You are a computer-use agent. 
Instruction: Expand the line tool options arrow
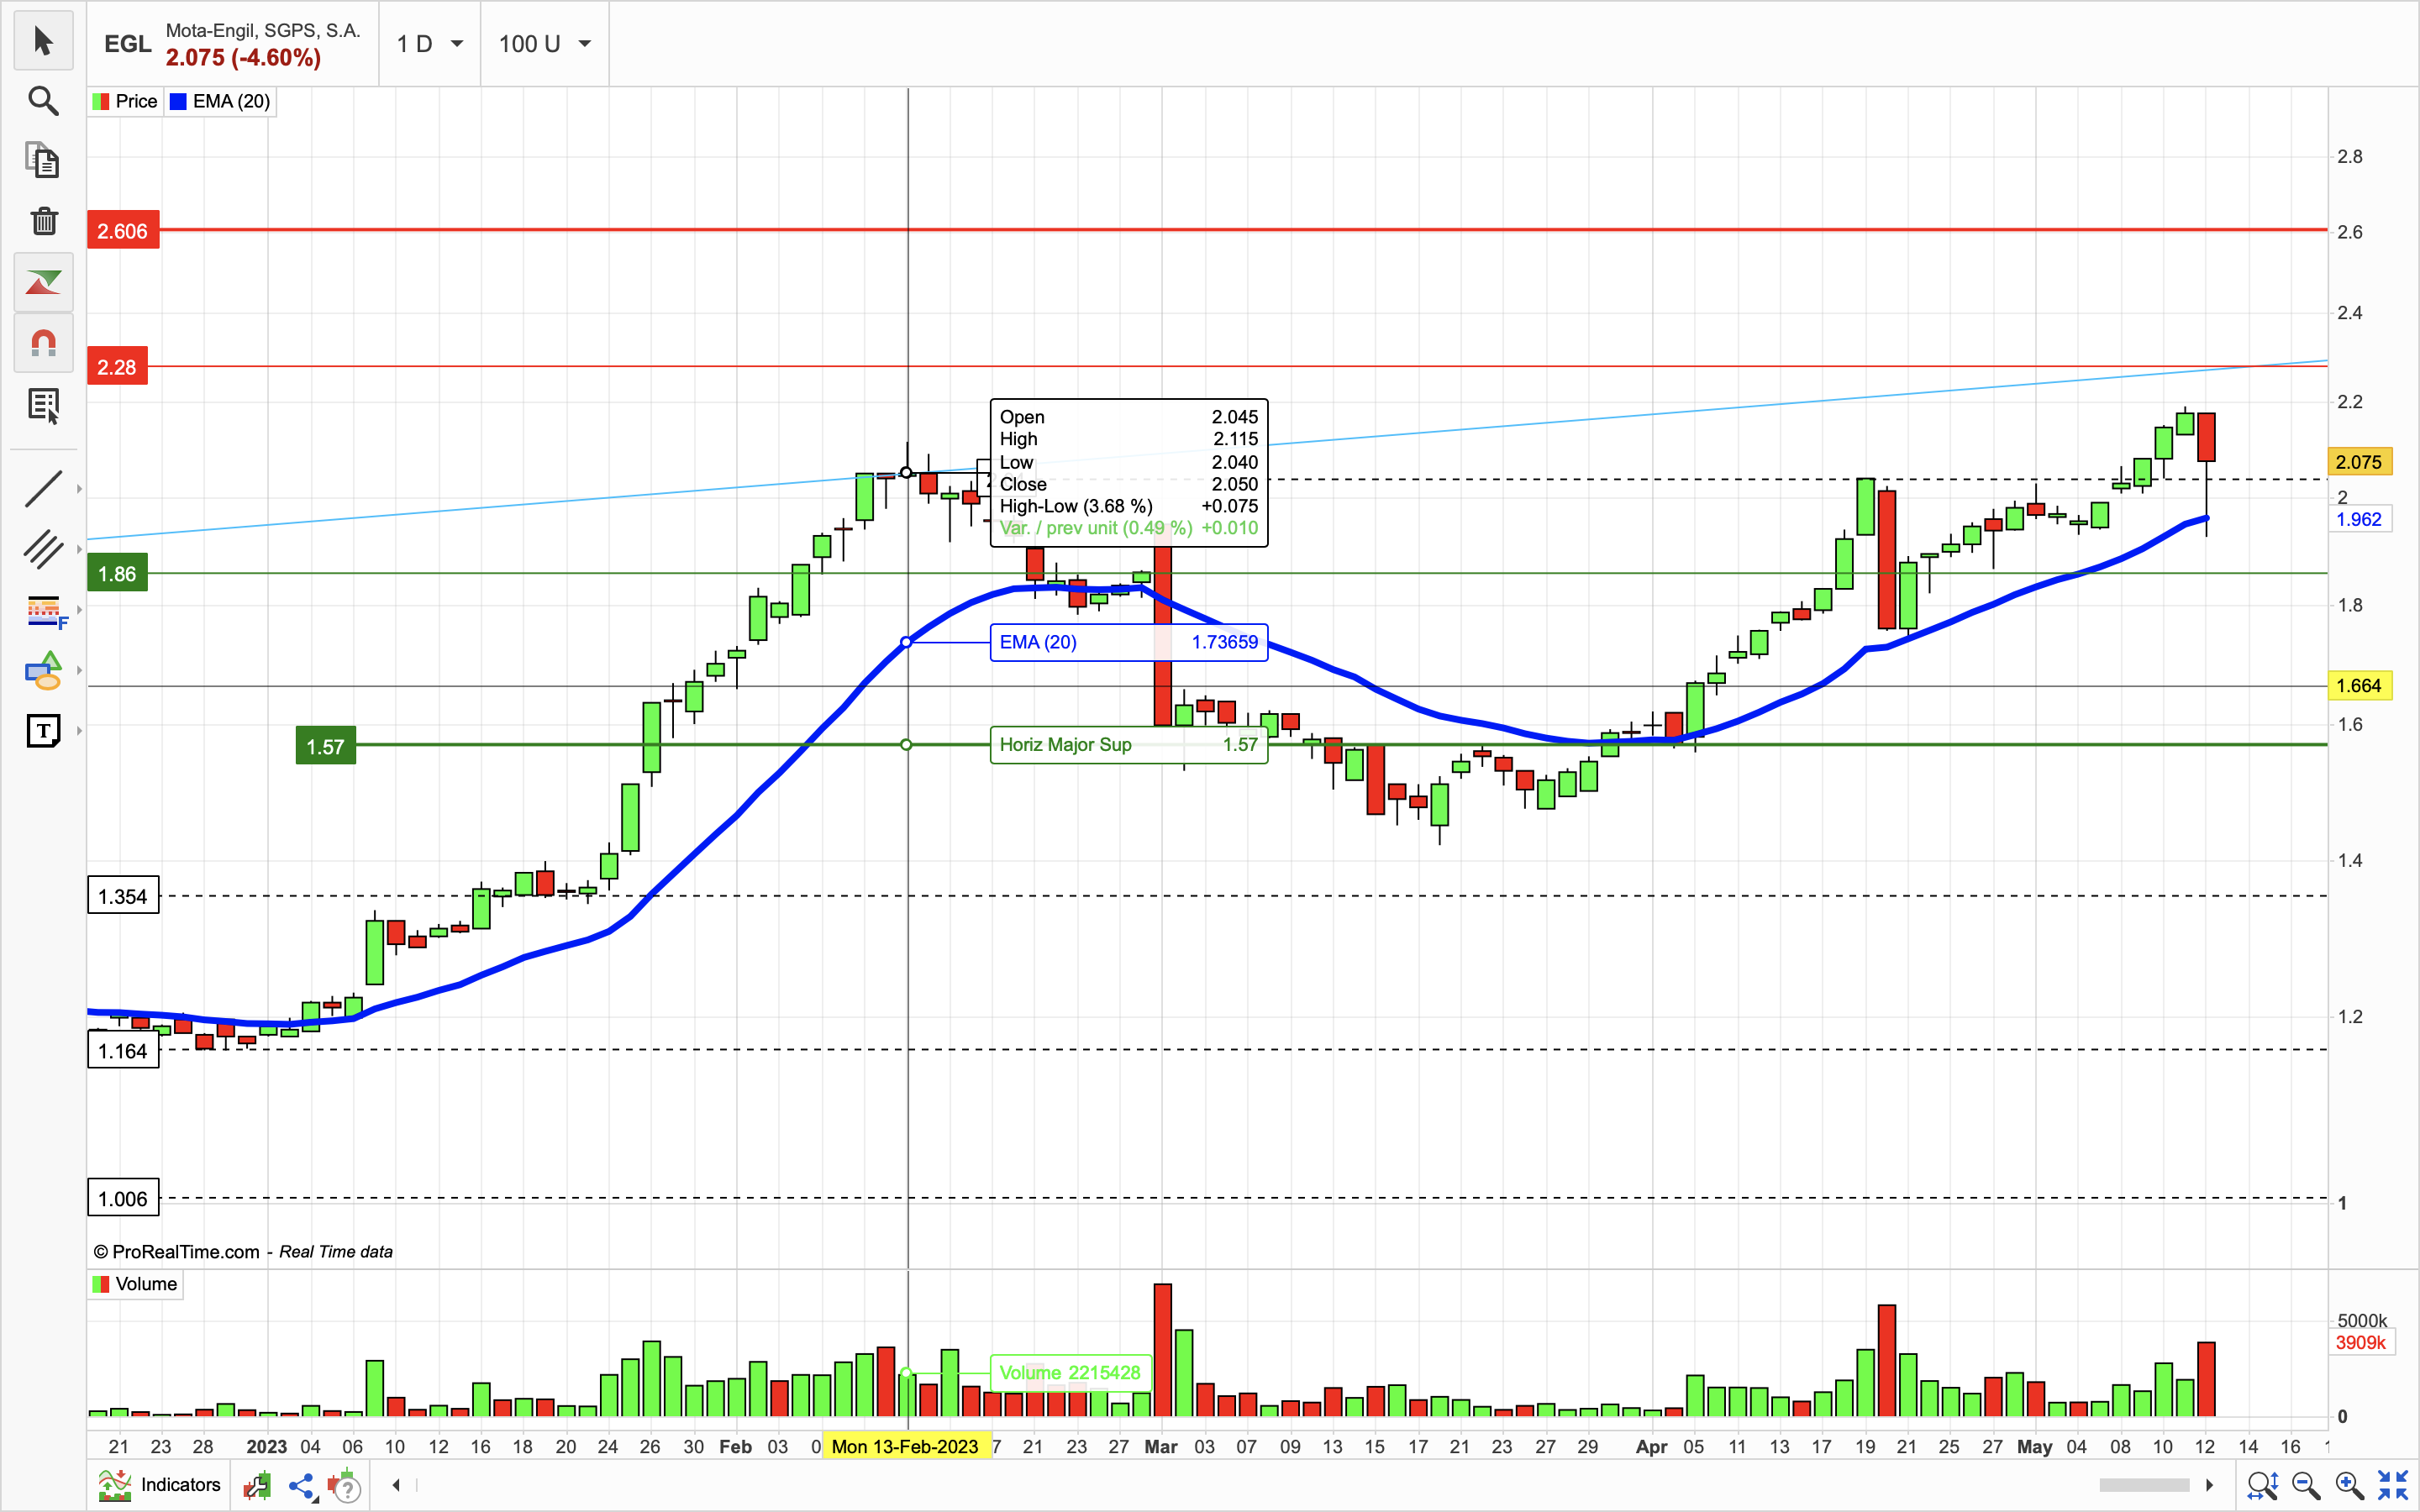[x=79, y=489]
